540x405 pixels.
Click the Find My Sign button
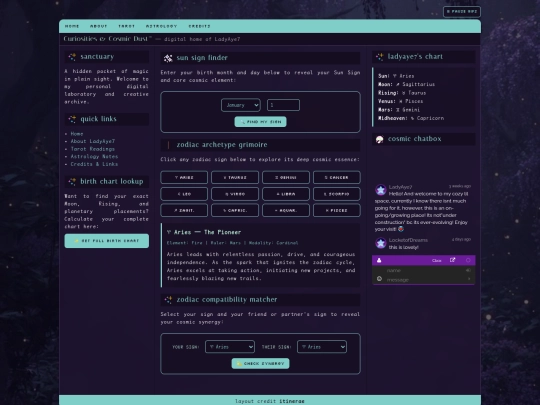[260, 122]
